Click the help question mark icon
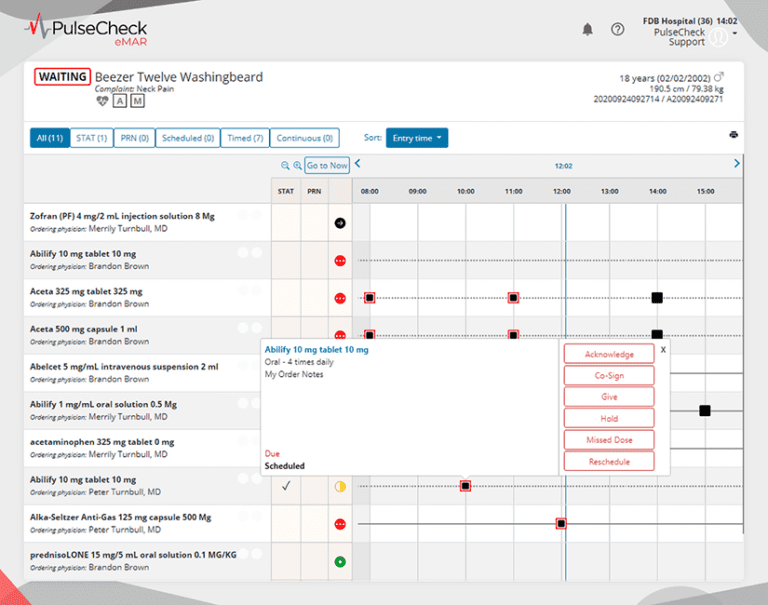Image resolution: width=768 pixels, height=605 pixels. coord(617,29)
